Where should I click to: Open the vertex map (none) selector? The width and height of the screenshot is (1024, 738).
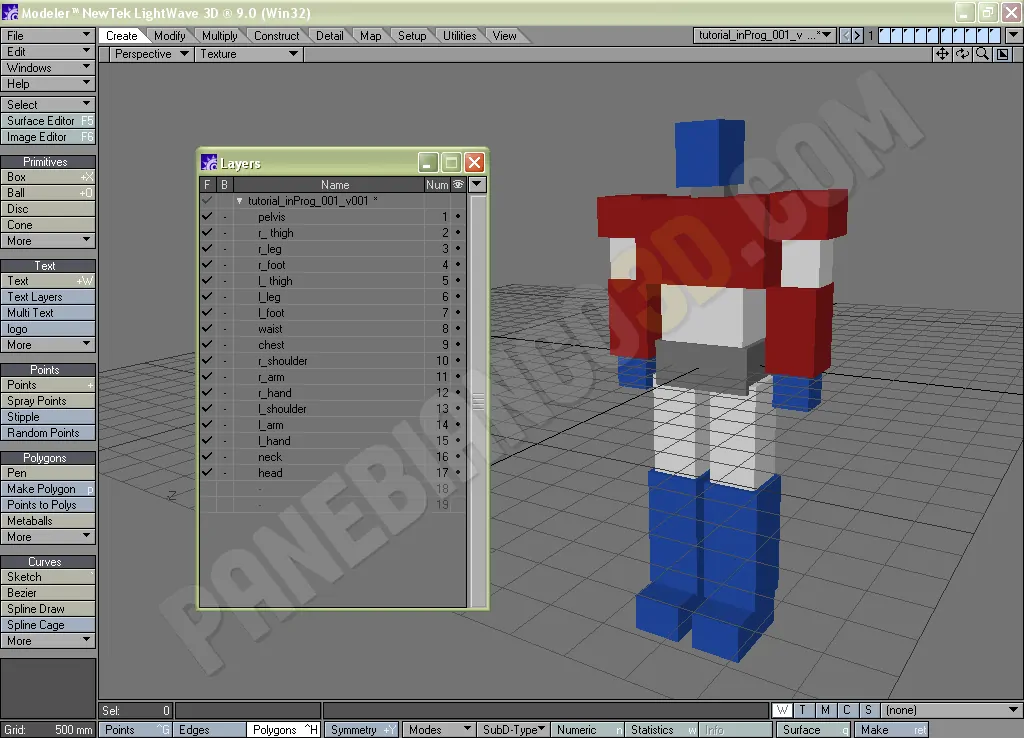tap(951, 710)
